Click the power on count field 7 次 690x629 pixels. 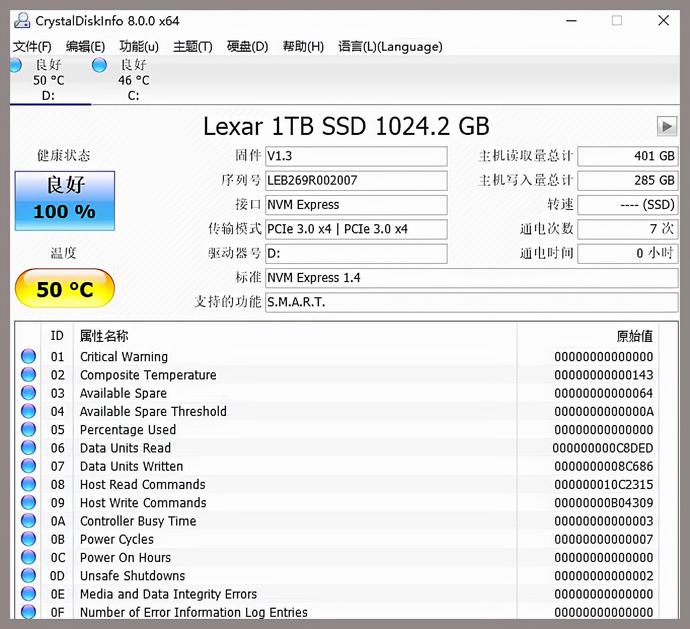pos(628,229)
